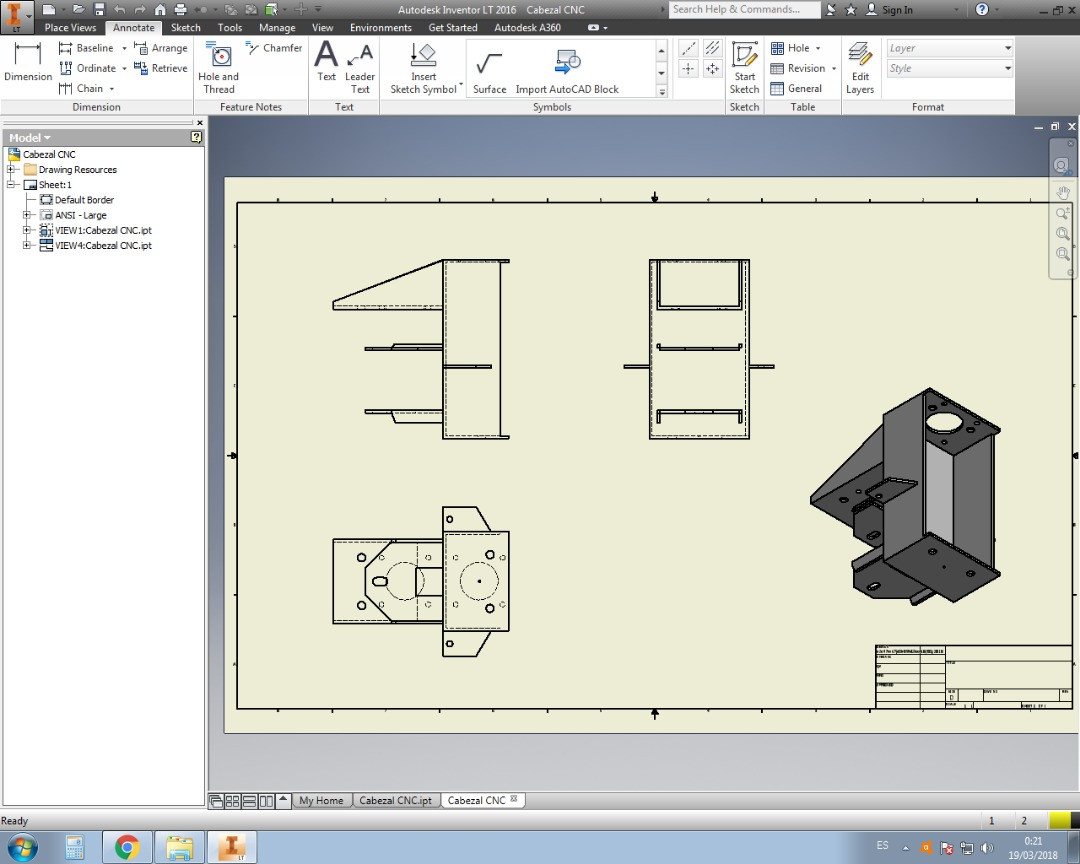The width and height of the screenshot is (1080, 864).
Task: Switch to the Sketch ribbon tab
Action: [x=185, y=28]
